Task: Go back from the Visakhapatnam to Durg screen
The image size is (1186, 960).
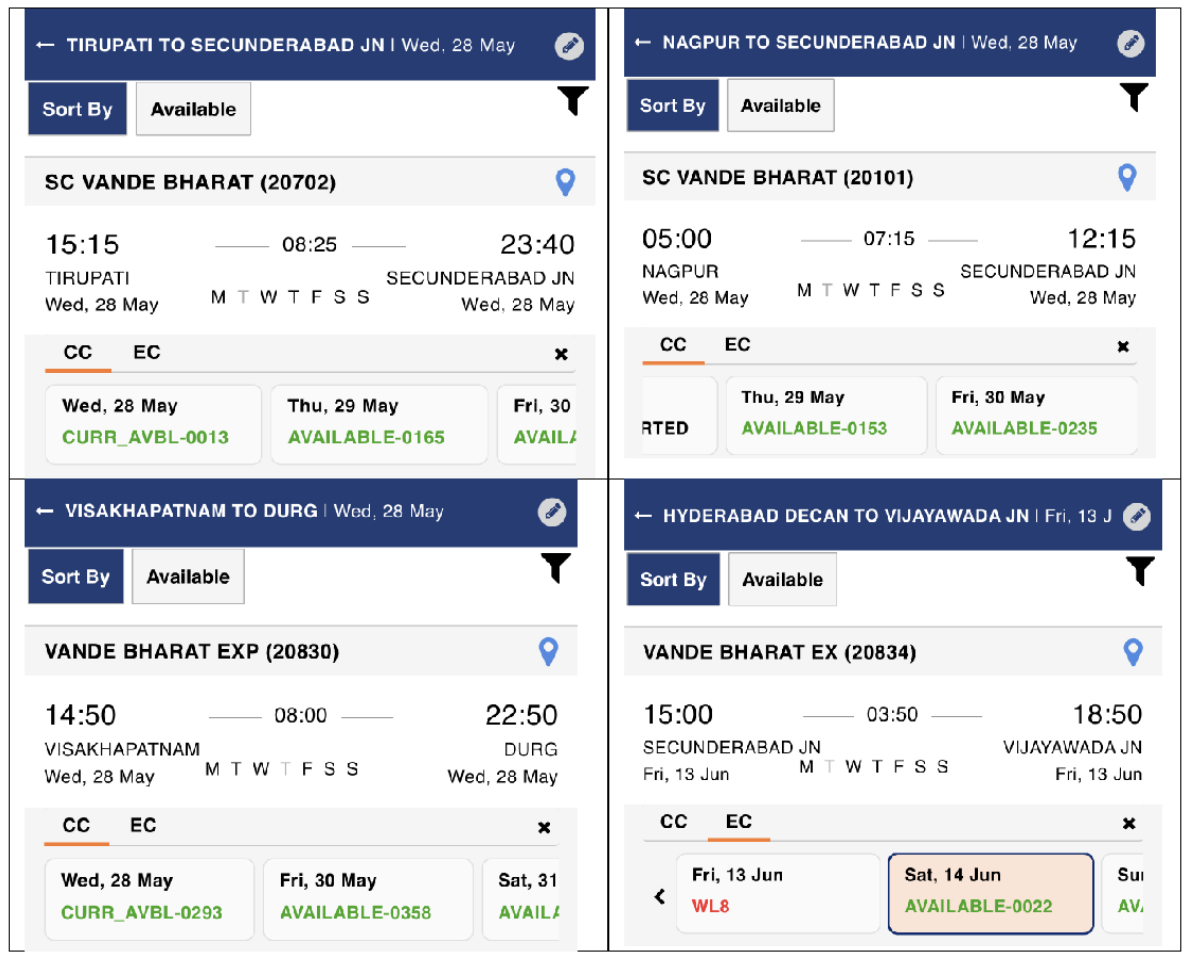Action: tap(44, 511)
